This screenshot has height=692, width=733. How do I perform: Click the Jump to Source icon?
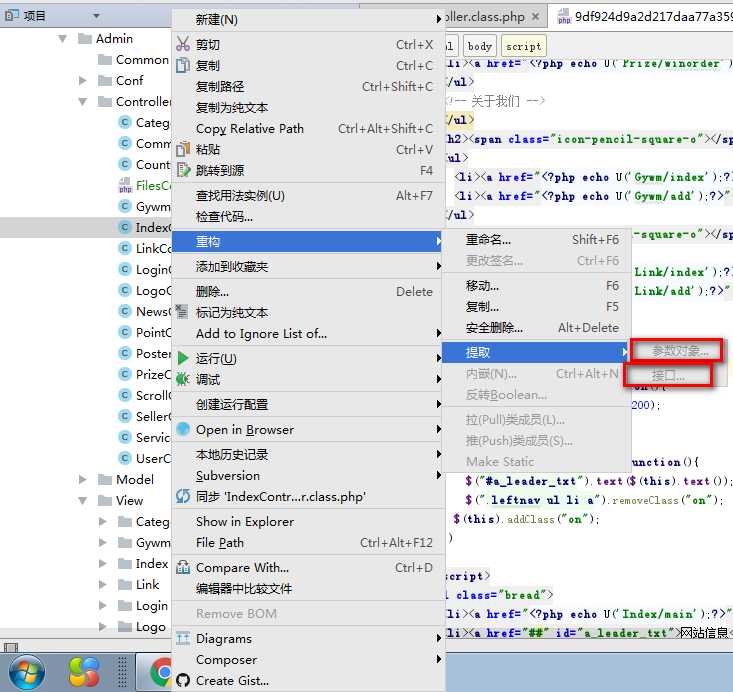click(183, 170)
